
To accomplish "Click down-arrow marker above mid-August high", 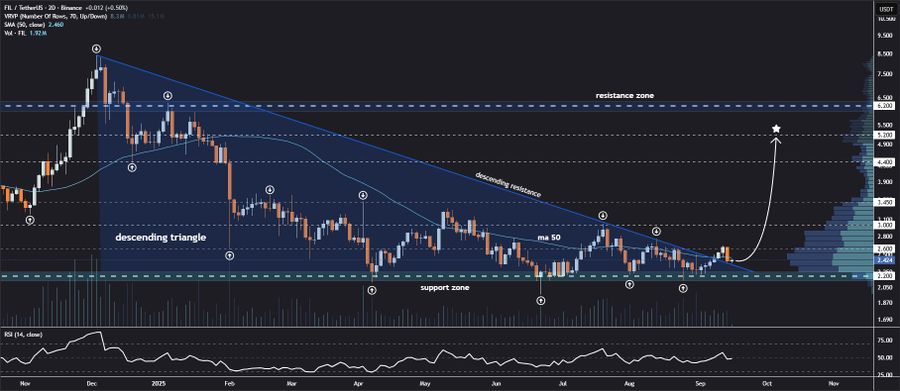I will 656,231.
